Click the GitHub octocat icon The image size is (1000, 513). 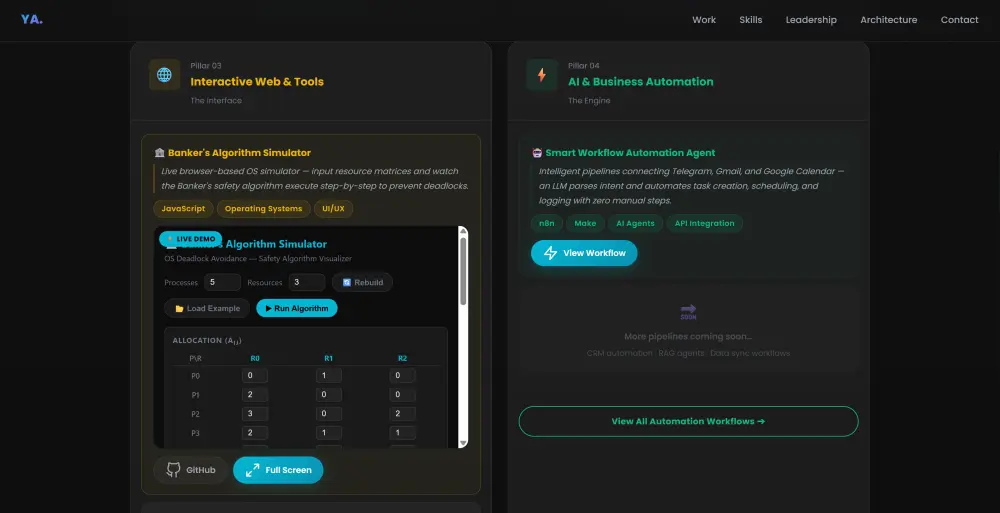coord(173,470)
